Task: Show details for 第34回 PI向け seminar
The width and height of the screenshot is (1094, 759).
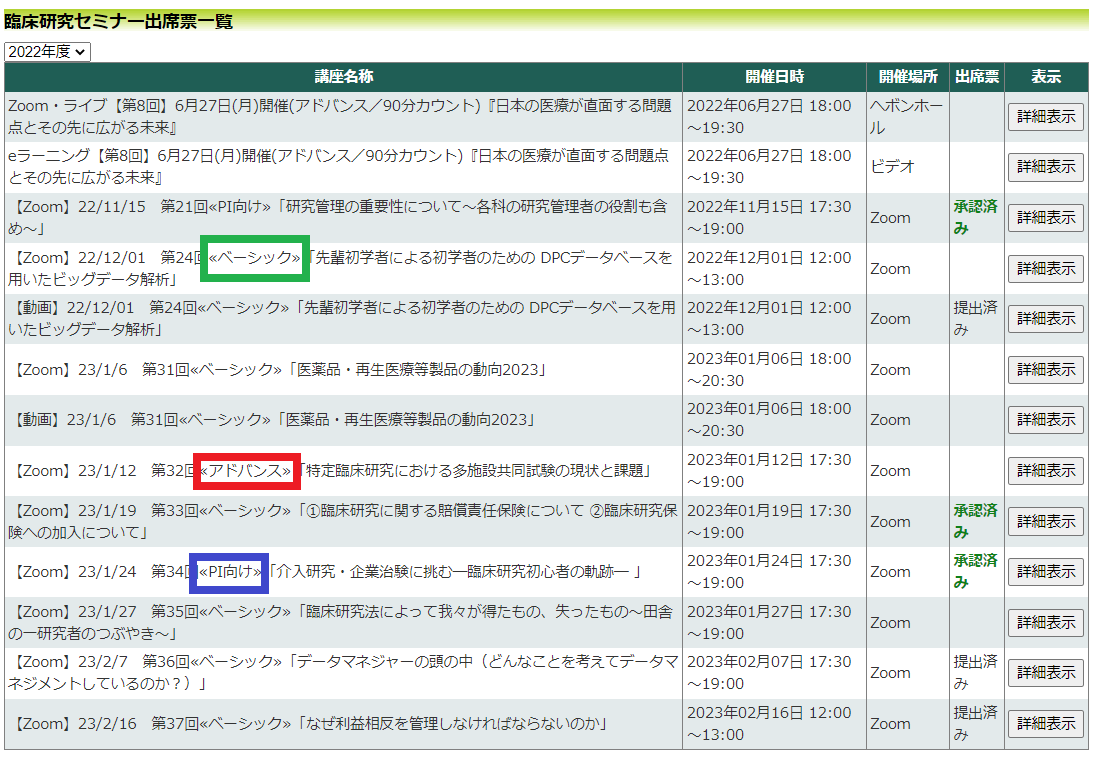Action: click(1046, 571)
